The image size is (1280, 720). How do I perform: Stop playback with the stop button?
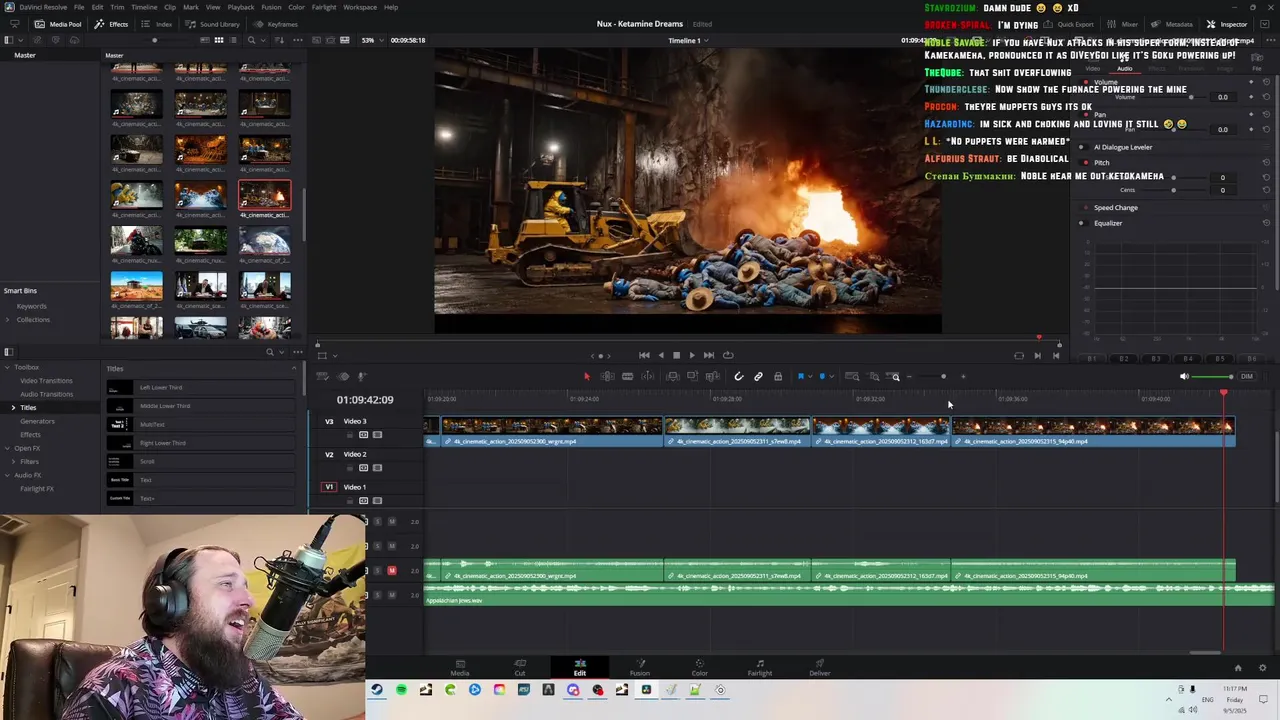(676, 355)
